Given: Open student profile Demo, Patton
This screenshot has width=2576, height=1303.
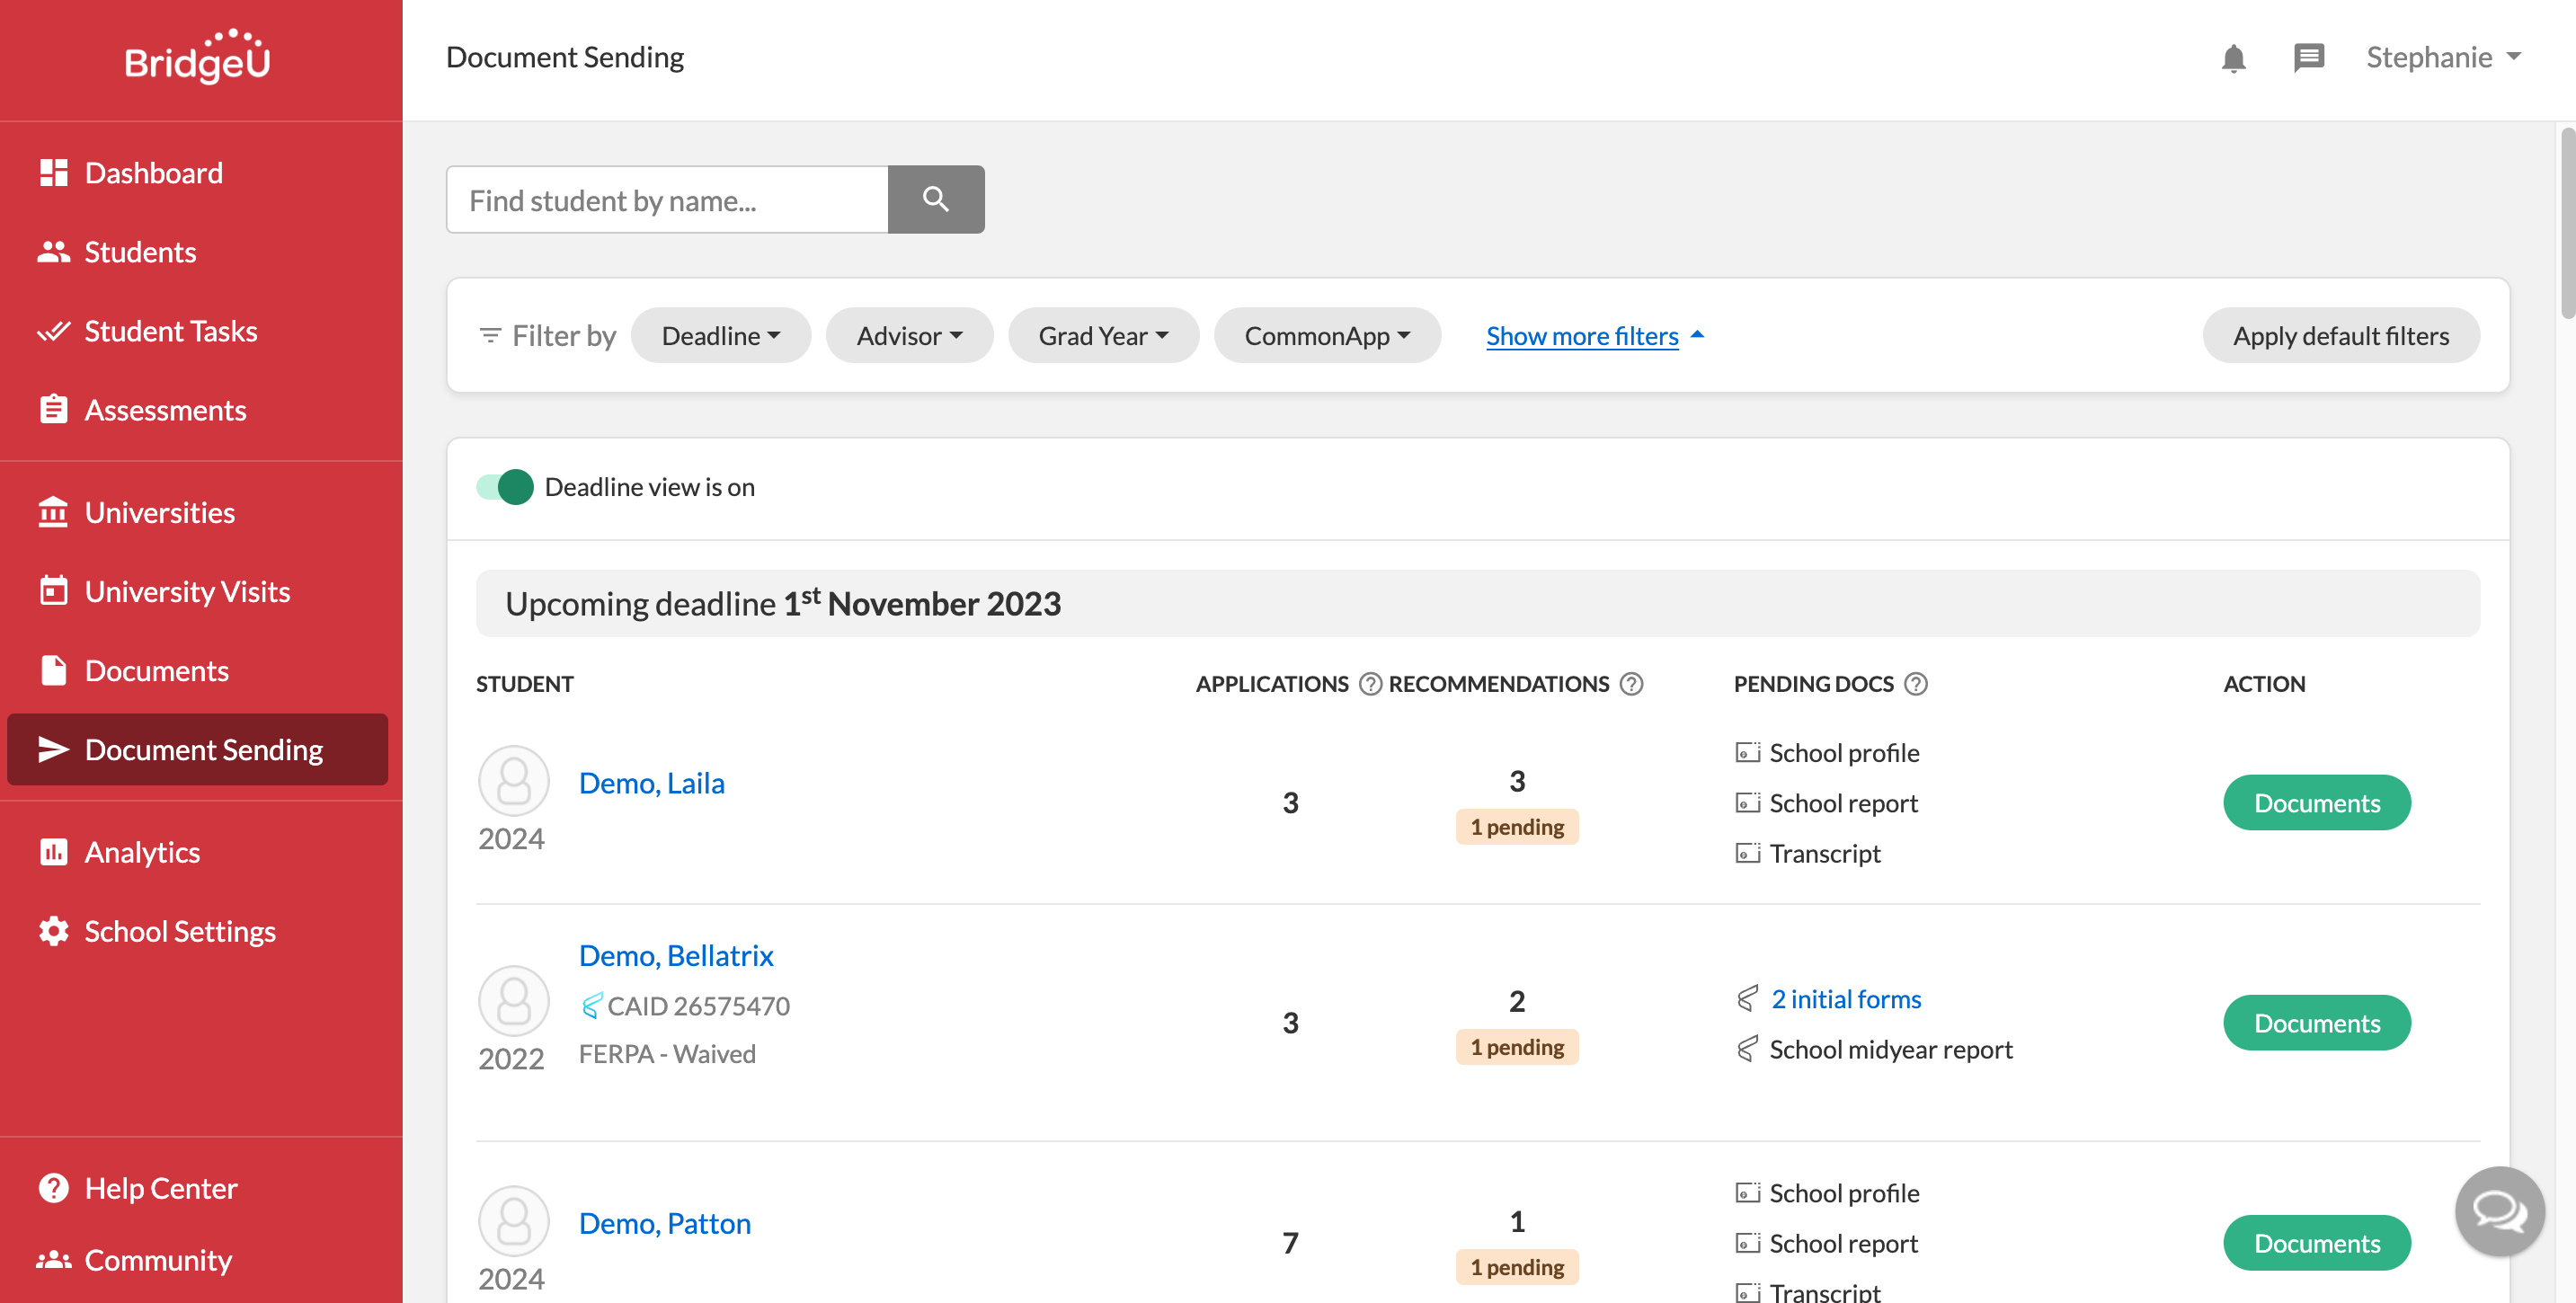Looking at the screenshot, I should (x=665, y=1223).
